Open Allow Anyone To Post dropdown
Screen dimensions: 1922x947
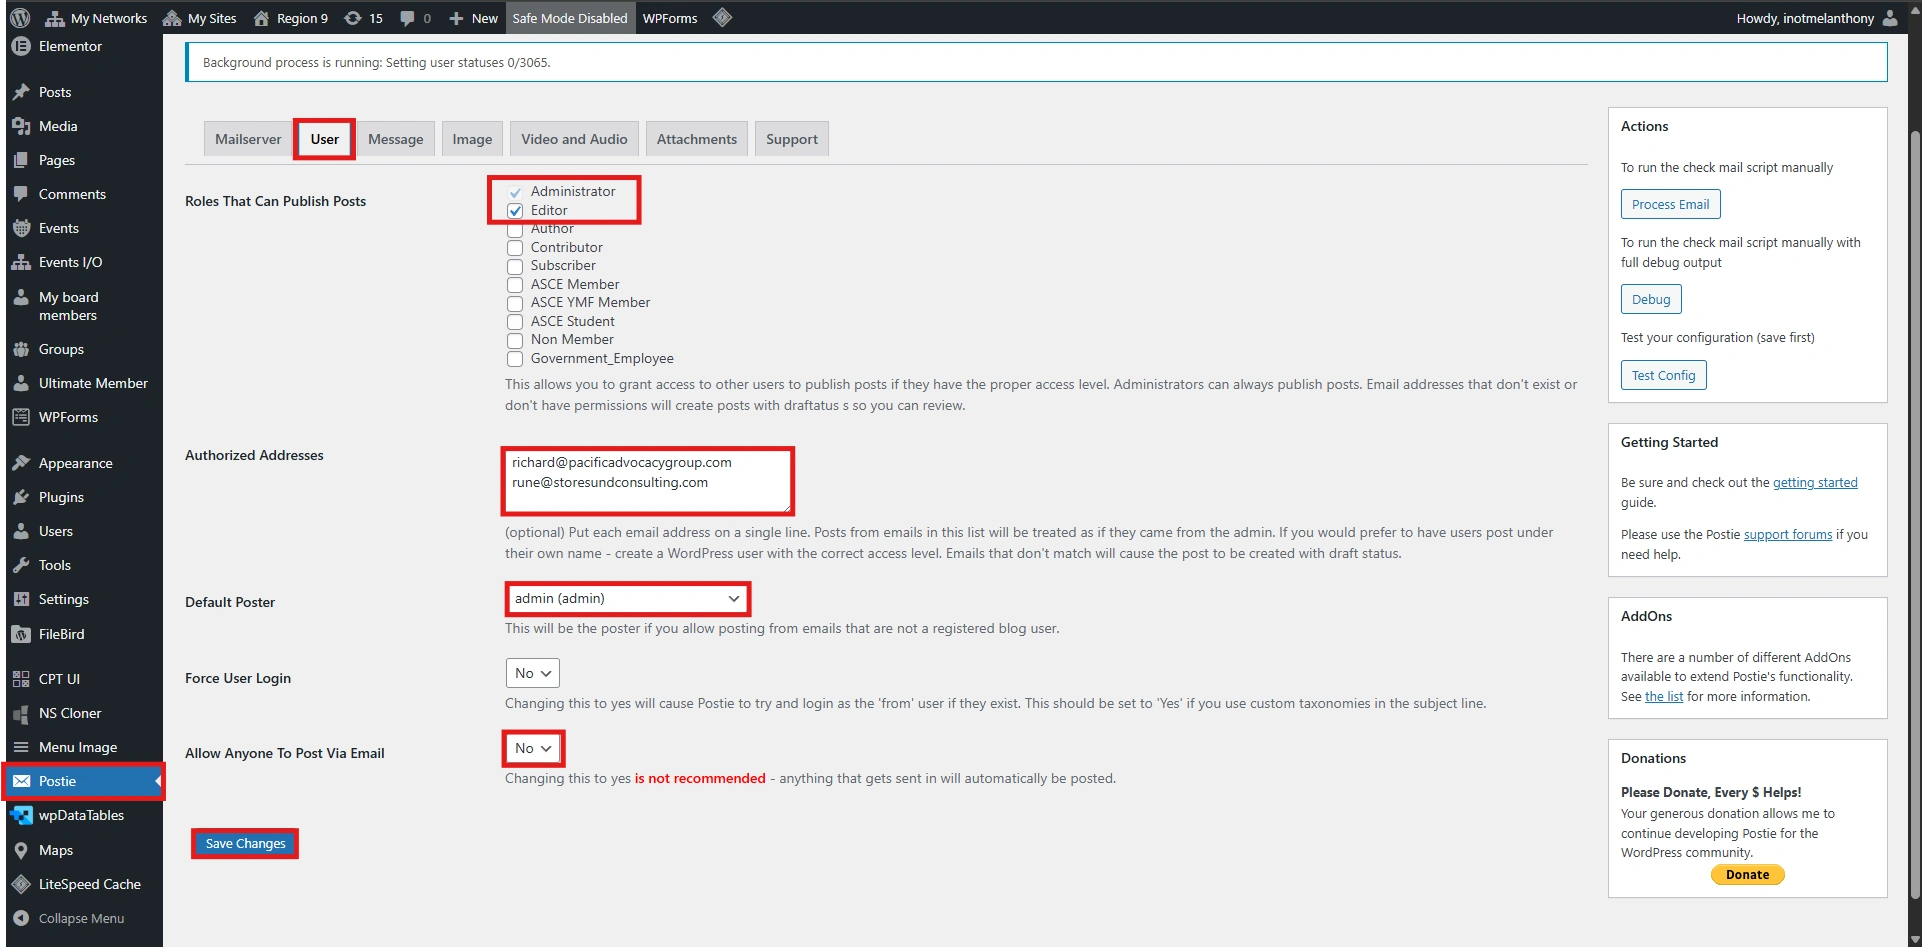[x=533, y=748]
